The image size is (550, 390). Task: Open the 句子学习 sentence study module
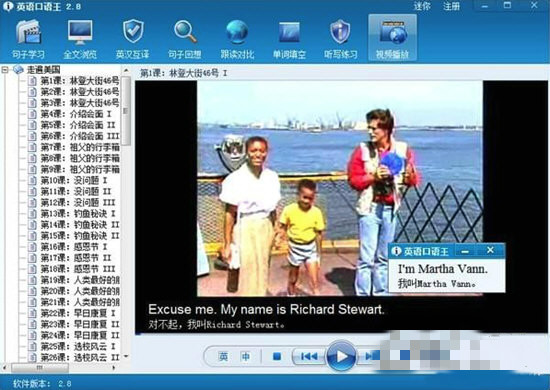pyautogui.click(x=28, y=39)
